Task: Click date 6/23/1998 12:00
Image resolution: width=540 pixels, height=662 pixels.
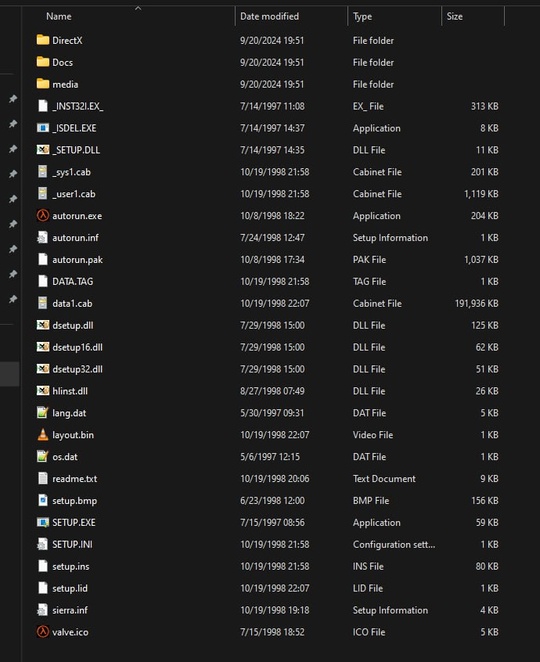Action: point(272,501)
